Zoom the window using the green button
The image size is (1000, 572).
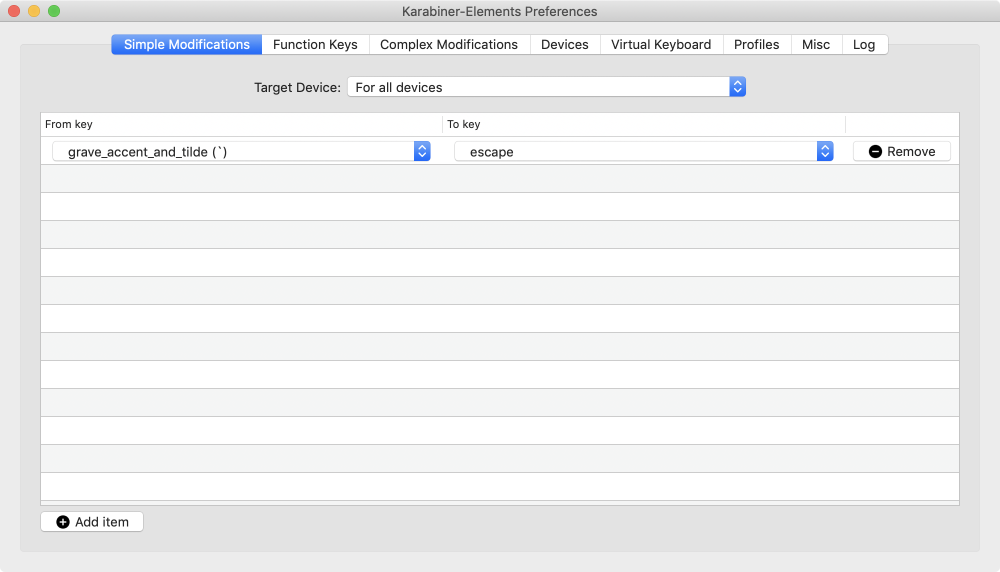point(54,11)
